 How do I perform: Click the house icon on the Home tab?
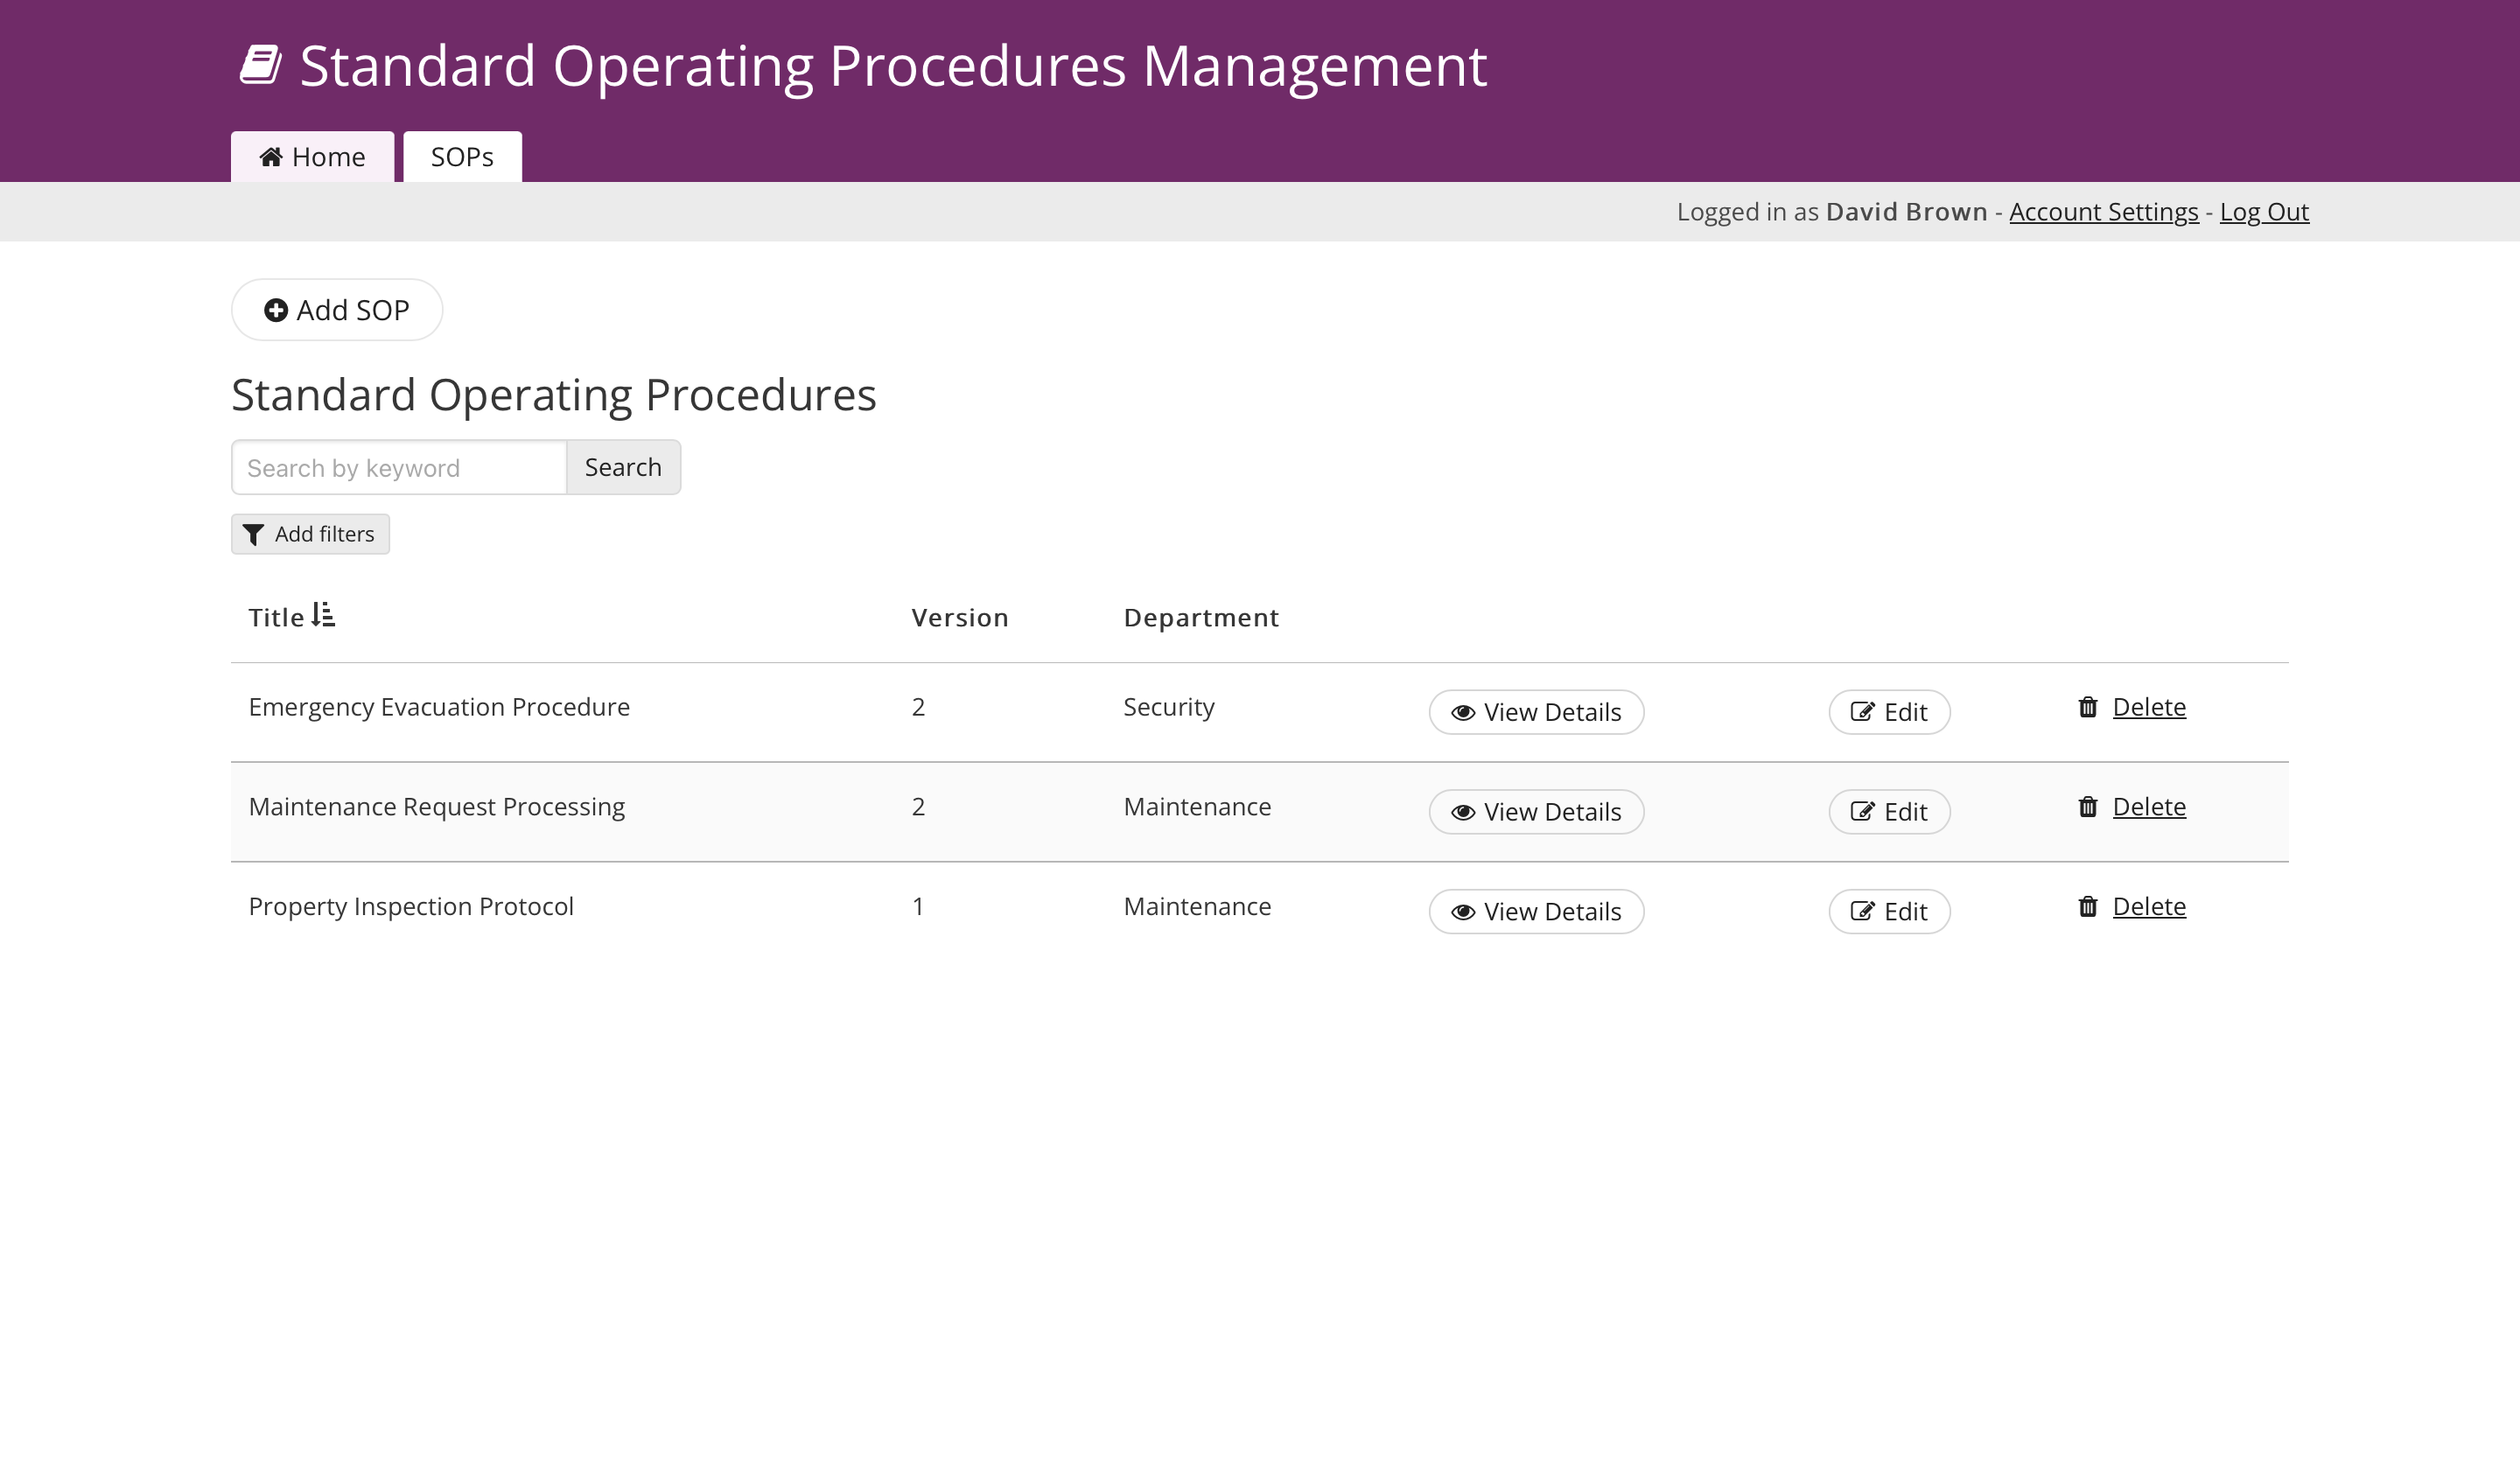click(x=270, y=157)
